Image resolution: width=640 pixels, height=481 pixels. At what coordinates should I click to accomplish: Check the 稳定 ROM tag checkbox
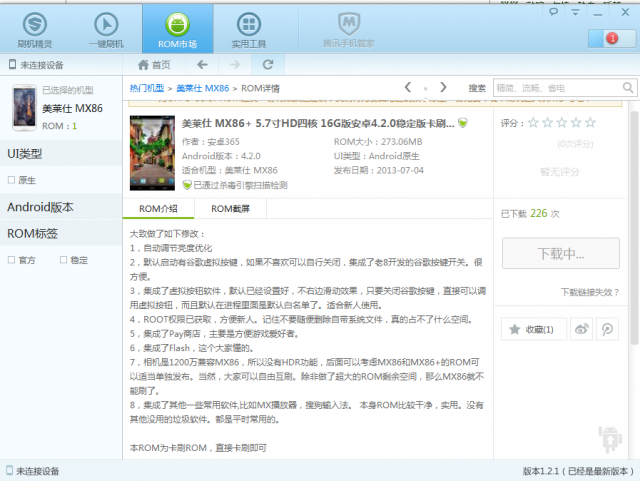[63, 260]
